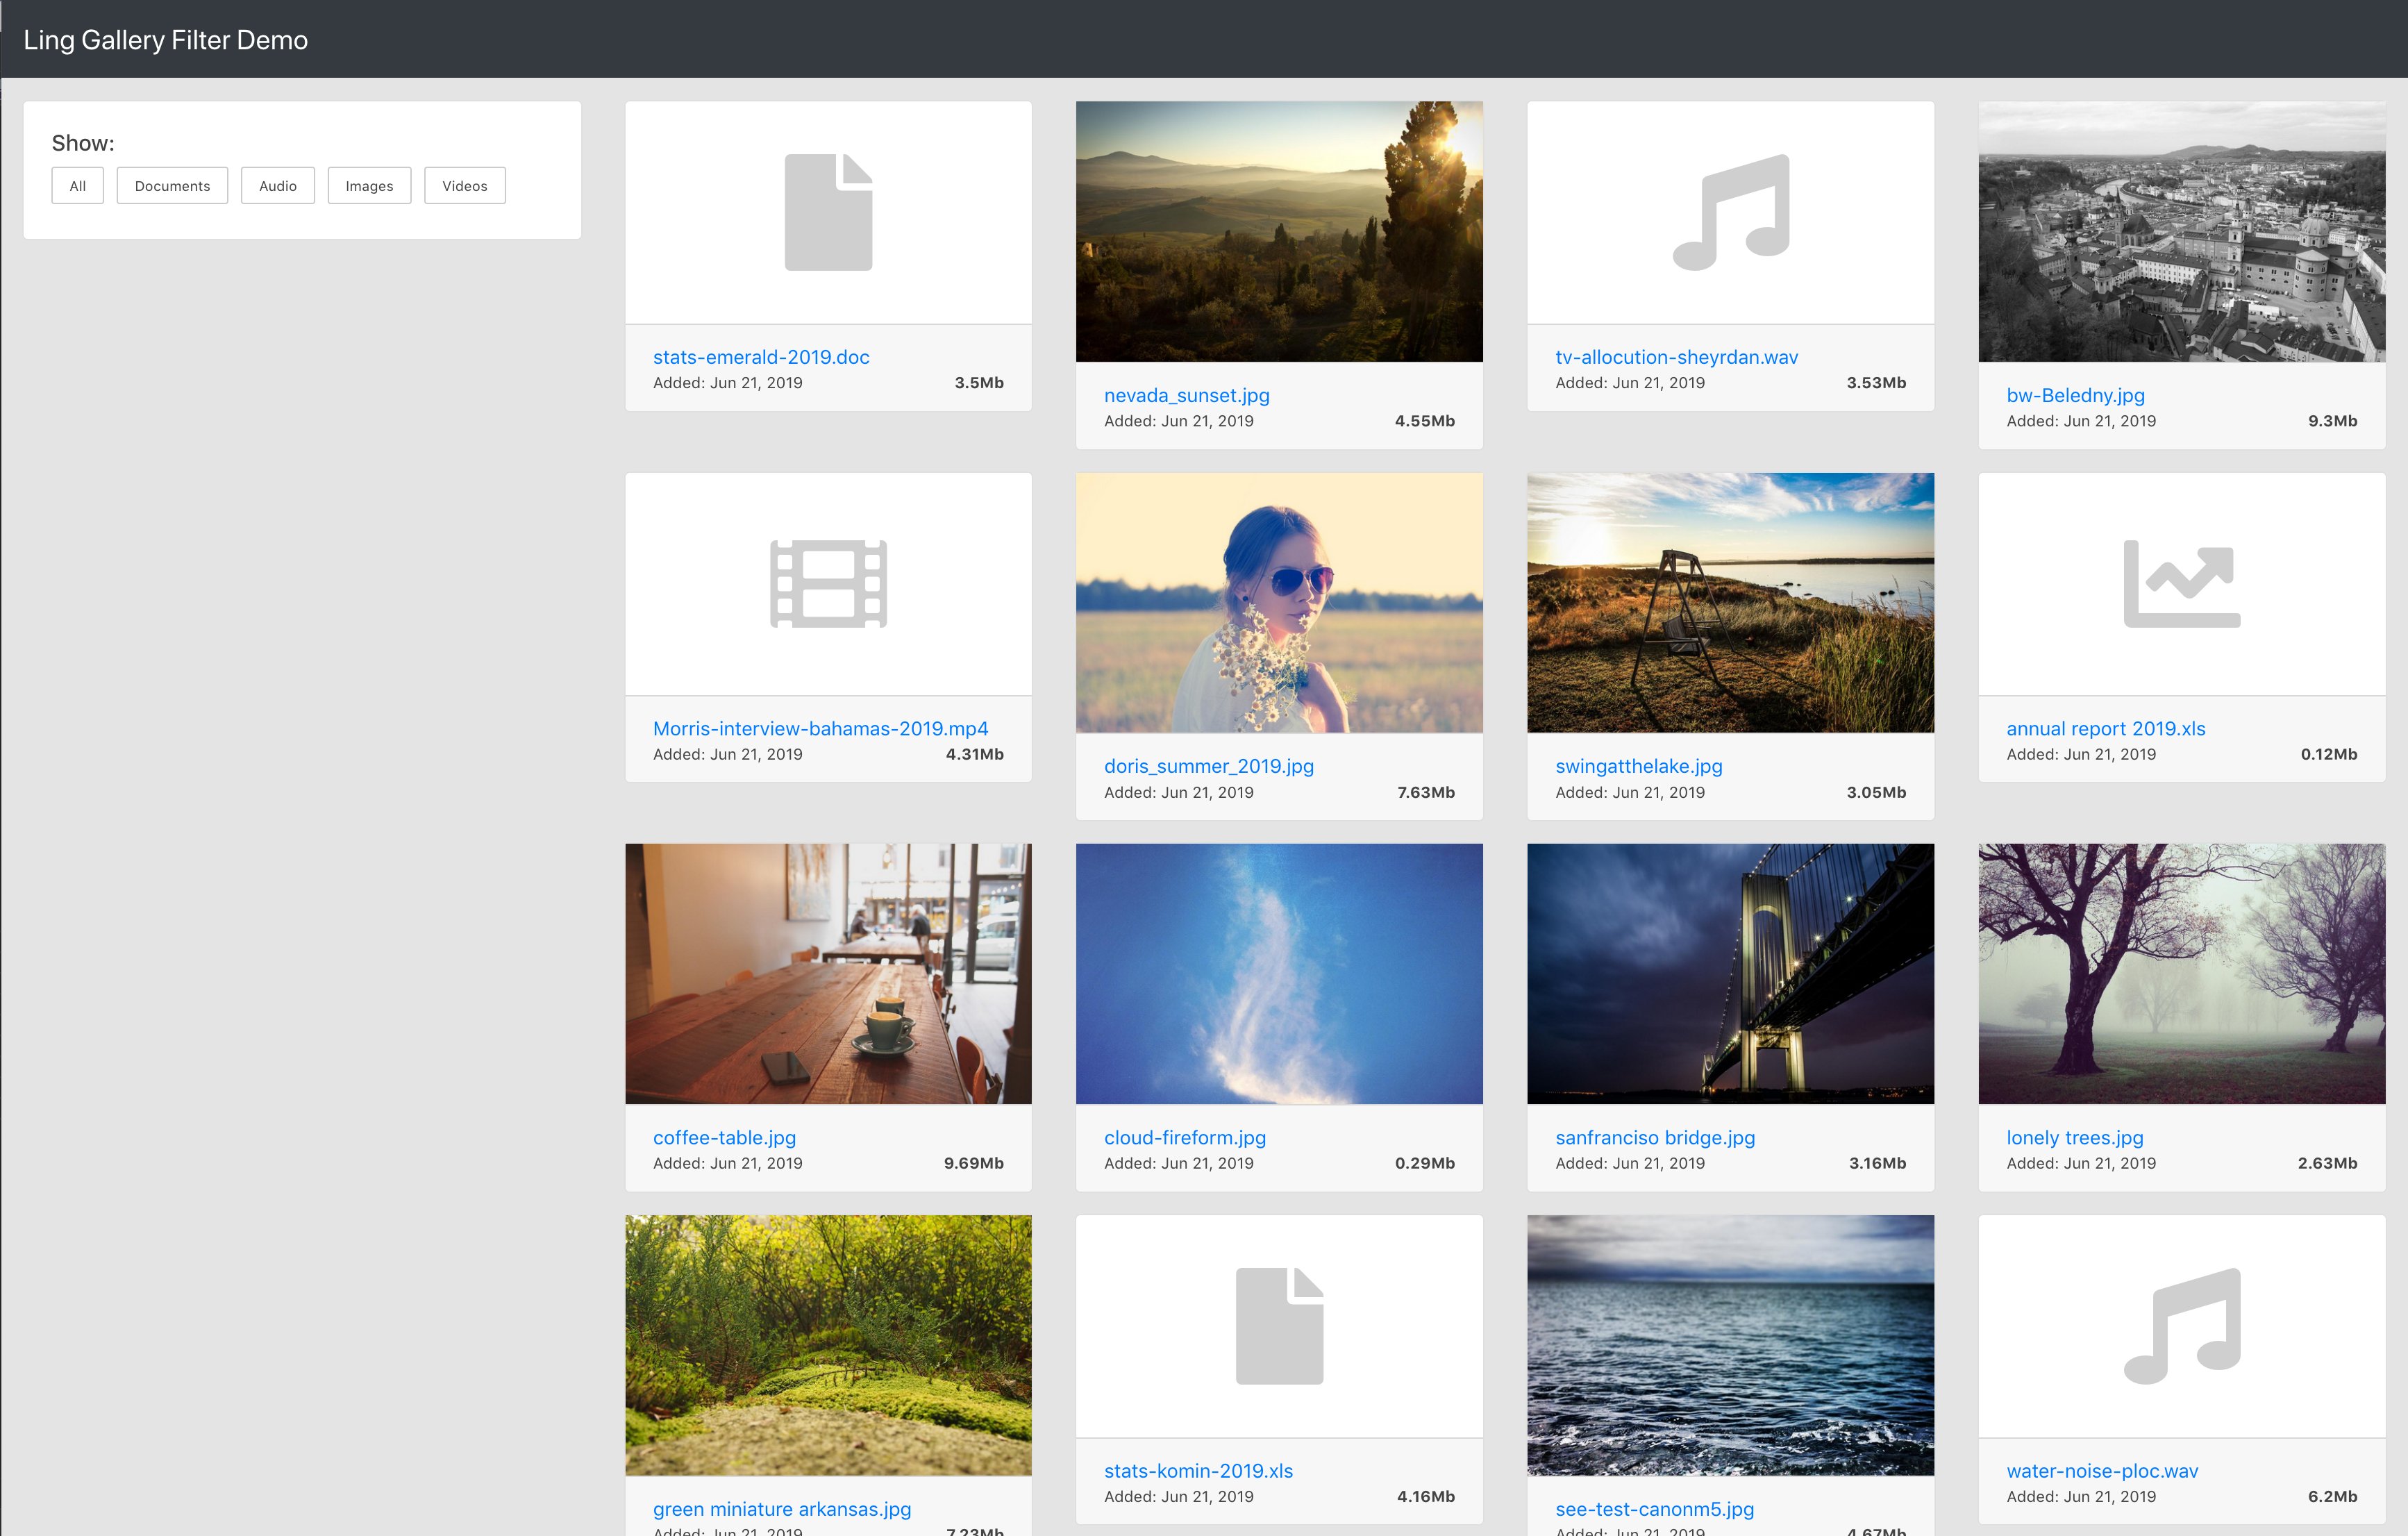The width and height of the screenshot is (2408, 1536).
Task: Select the Images filter button
Action: (x=369, y=185)
